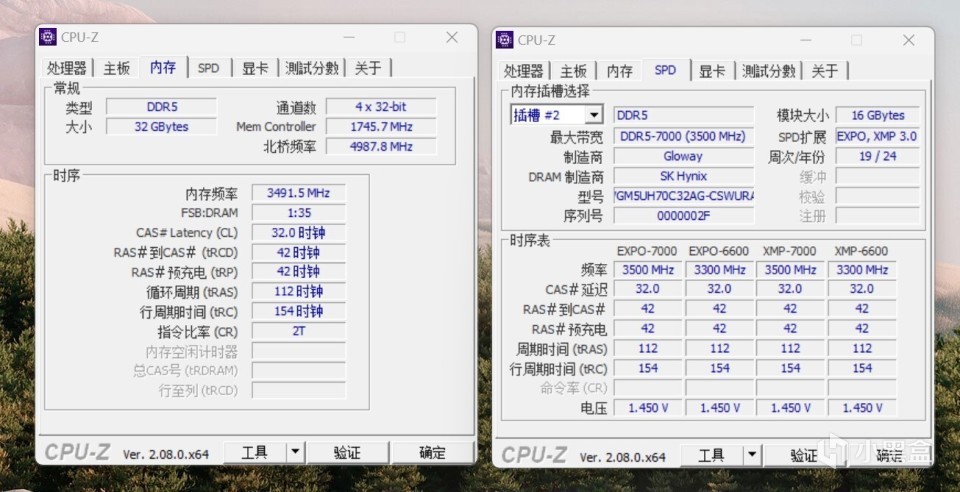This screenshot has height=492, width=960.
Task: Click the module size 16 GBytes field
Action: coord(877,115)
